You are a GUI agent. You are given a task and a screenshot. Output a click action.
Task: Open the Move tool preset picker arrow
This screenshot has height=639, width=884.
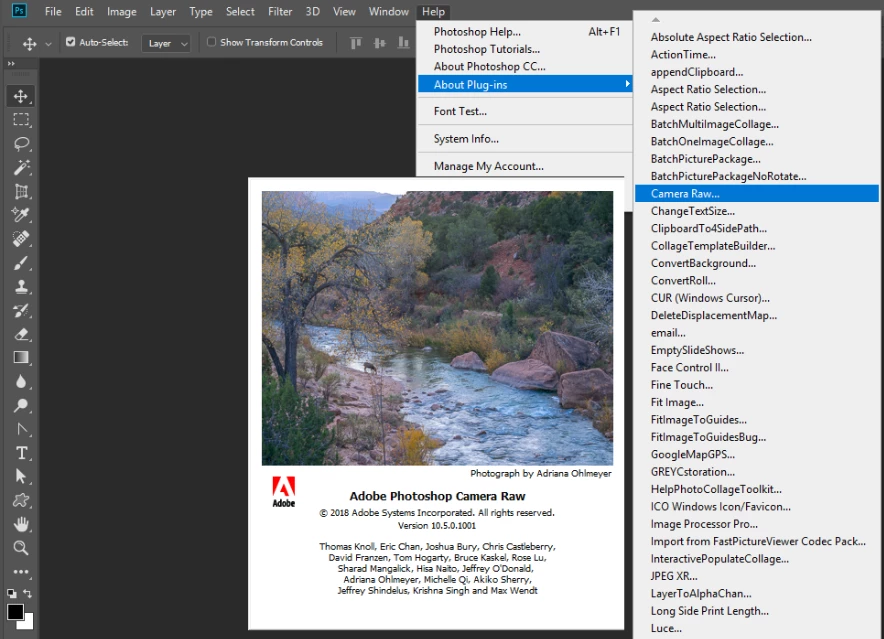point(48,43)
